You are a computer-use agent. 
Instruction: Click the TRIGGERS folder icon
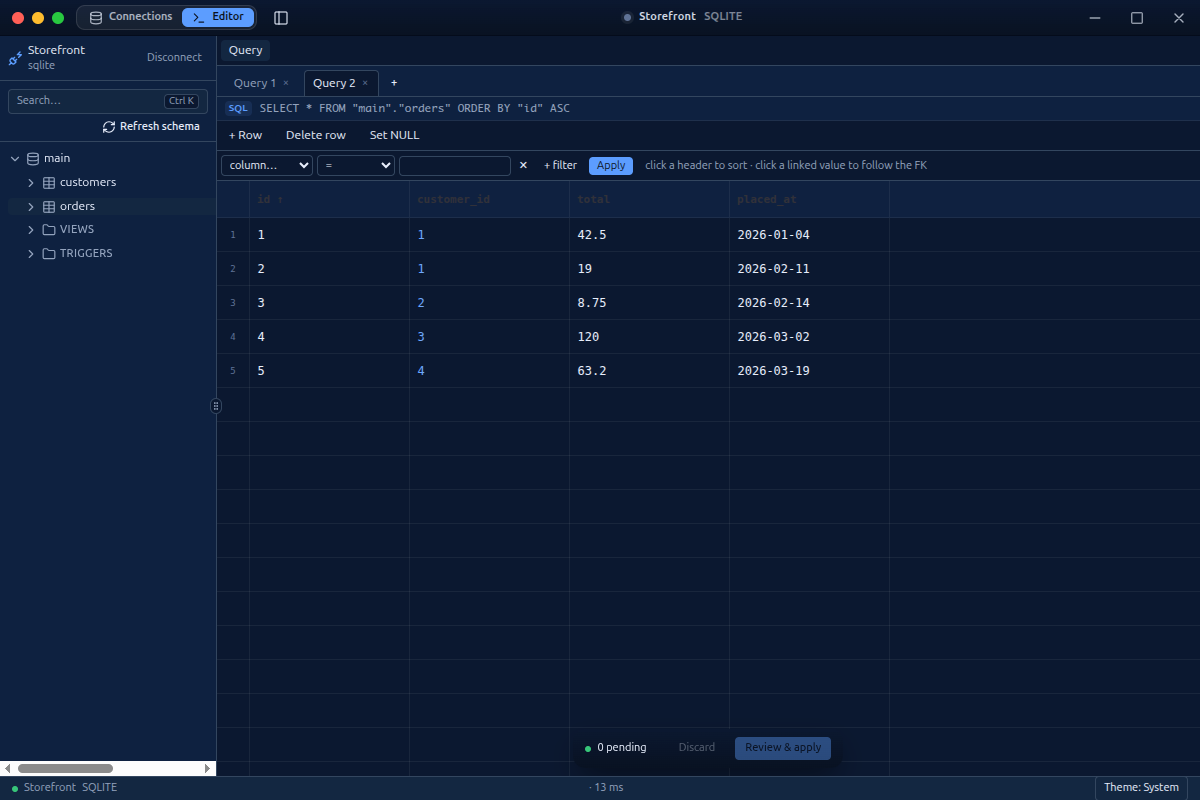[49, 254]
